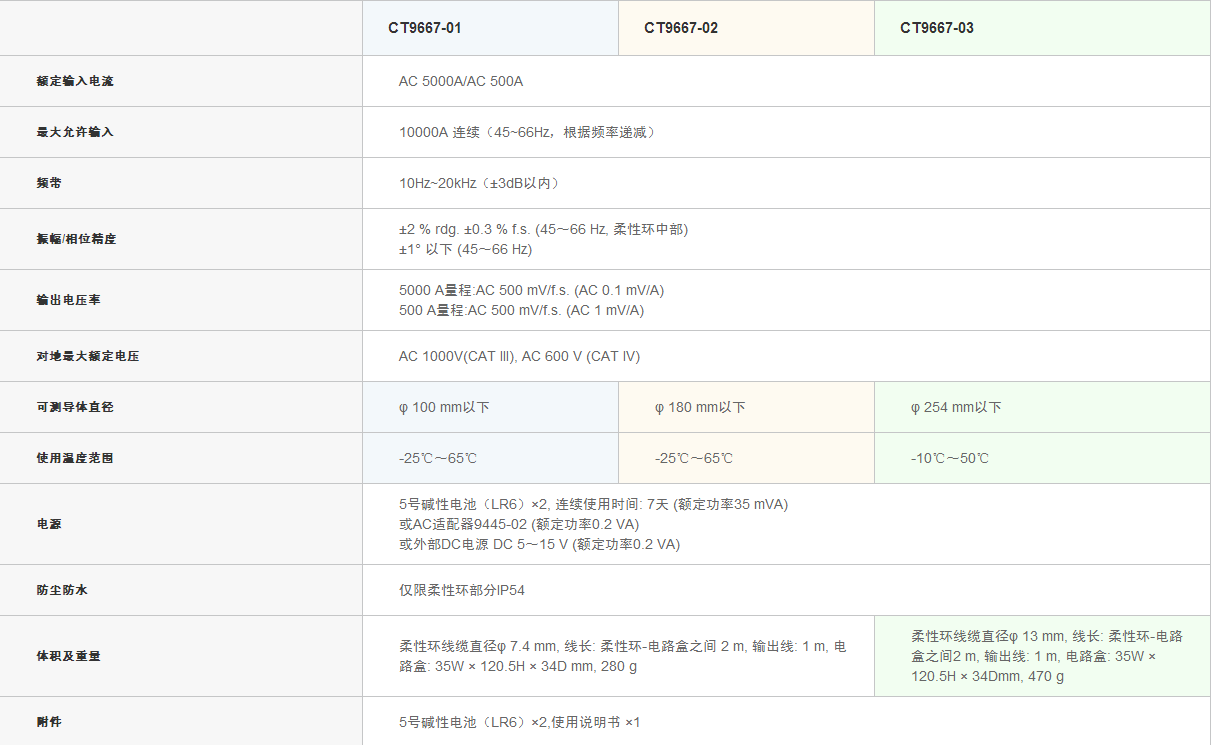1212x745 pixels.
Task: Select the 仅限柔性环部分IP54 value
Action: pos(462,591)
